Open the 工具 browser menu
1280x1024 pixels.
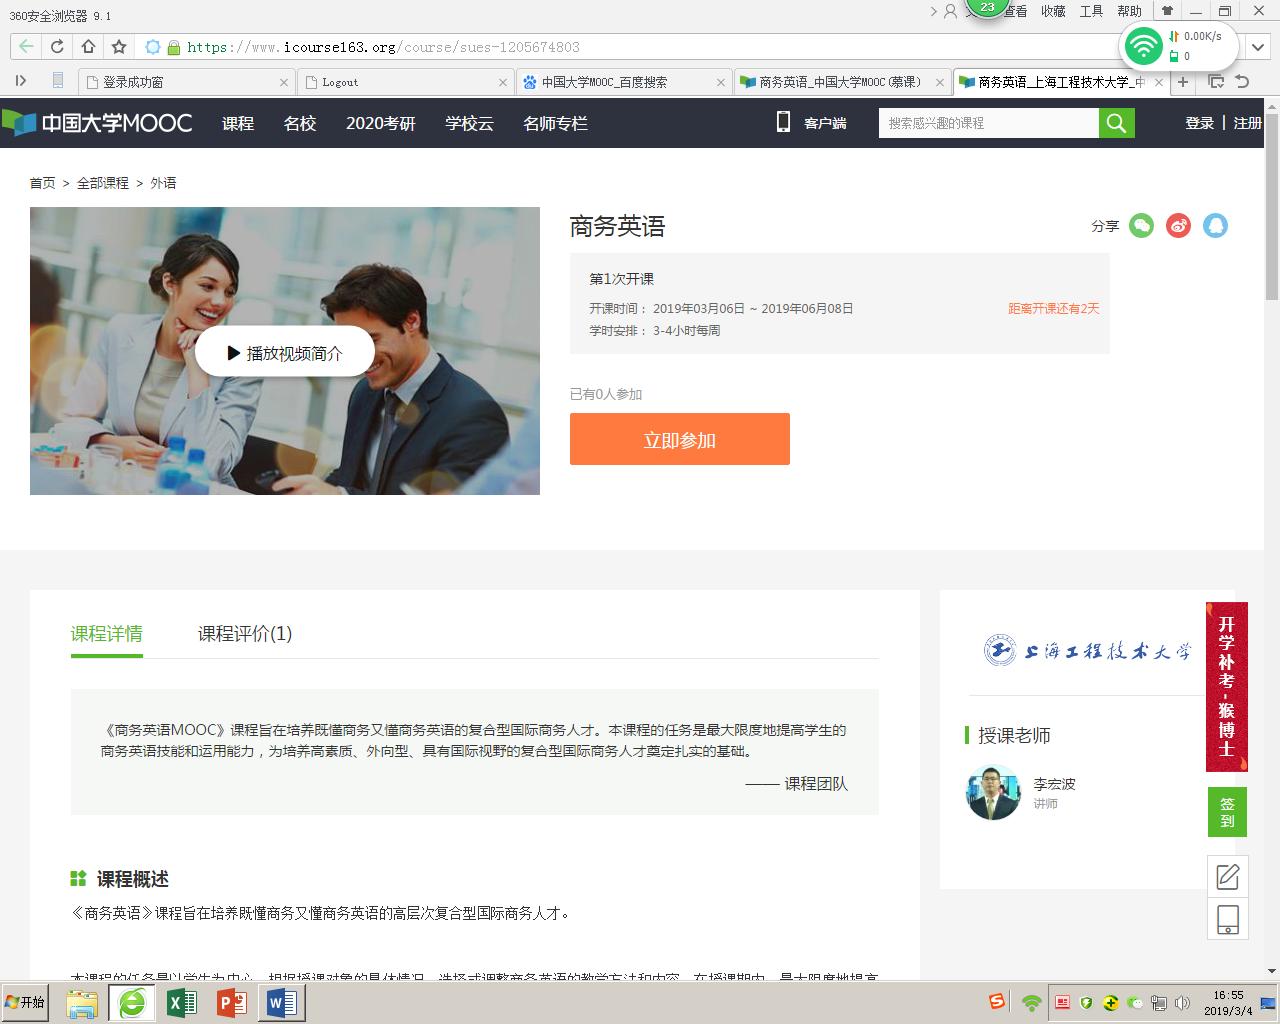point(1091,11)
